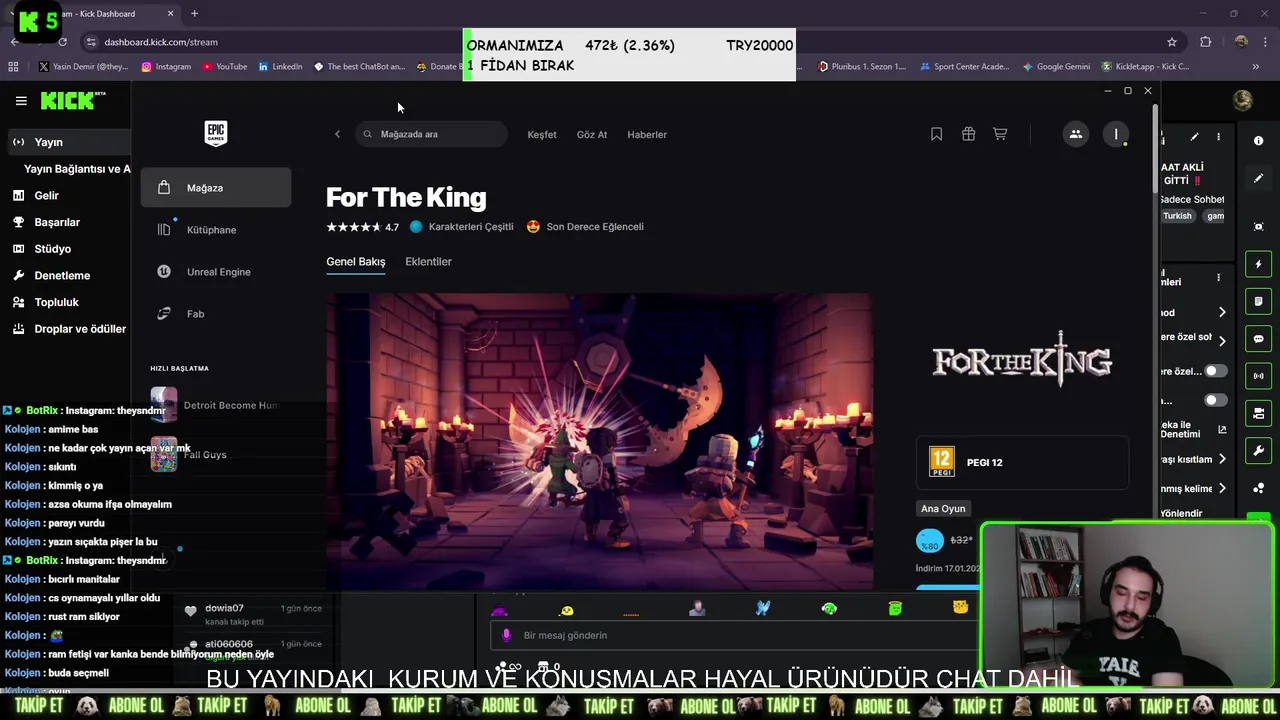Expand the 'kelime' banned words row chevron

tap(1221, 489)
